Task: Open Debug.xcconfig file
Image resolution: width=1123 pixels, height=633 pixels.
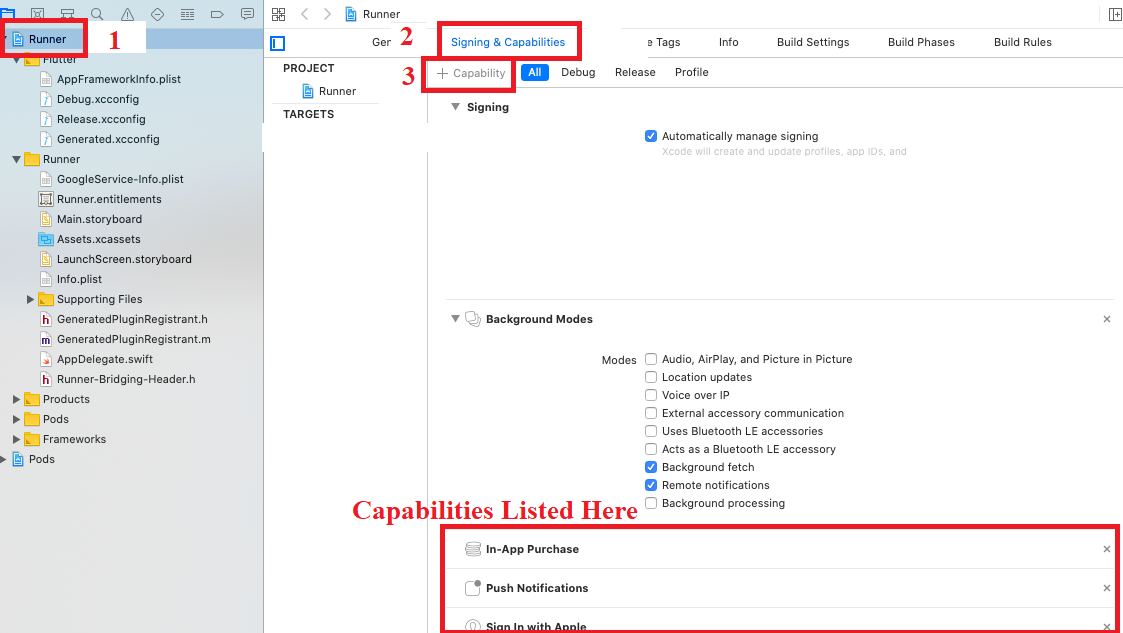Action: [90, 99]
